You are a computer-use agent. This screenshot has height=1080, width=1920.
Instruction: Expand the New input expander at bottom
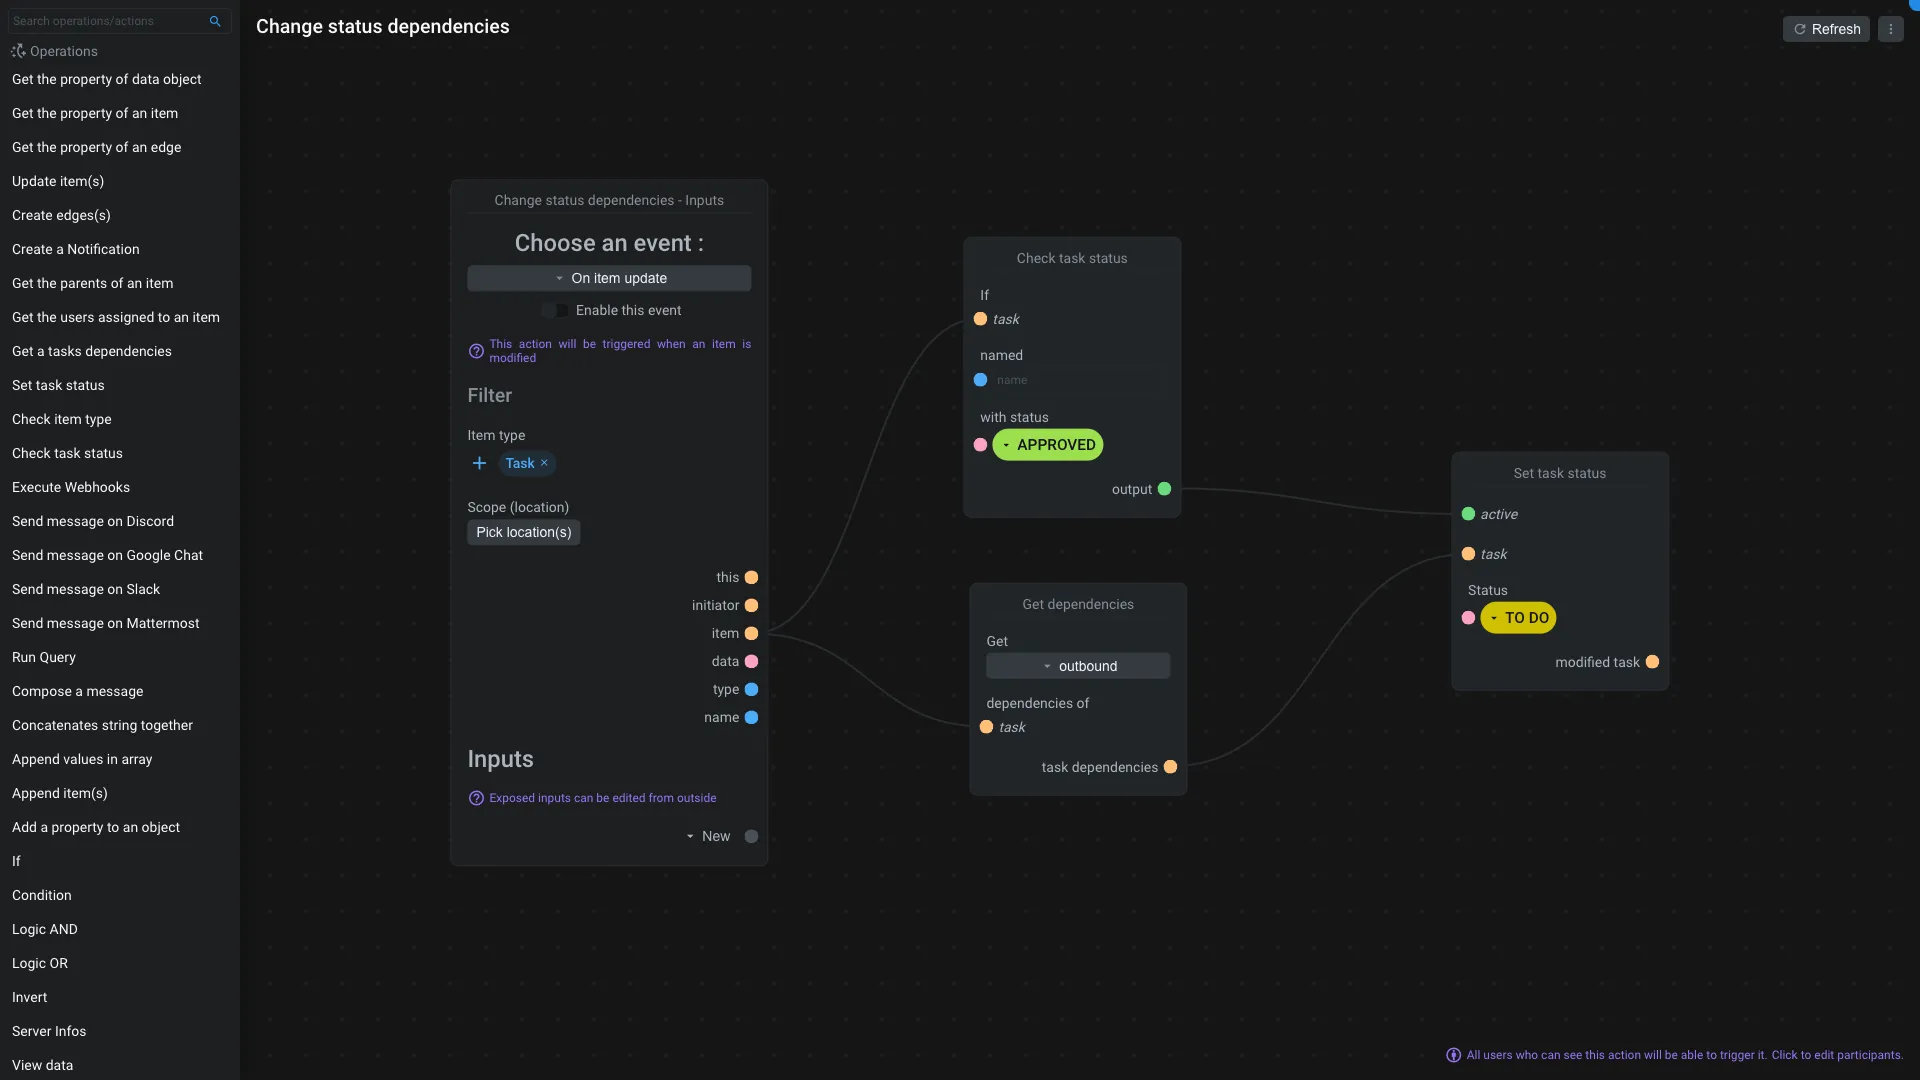pyautogui.click(x=690, y=836)
